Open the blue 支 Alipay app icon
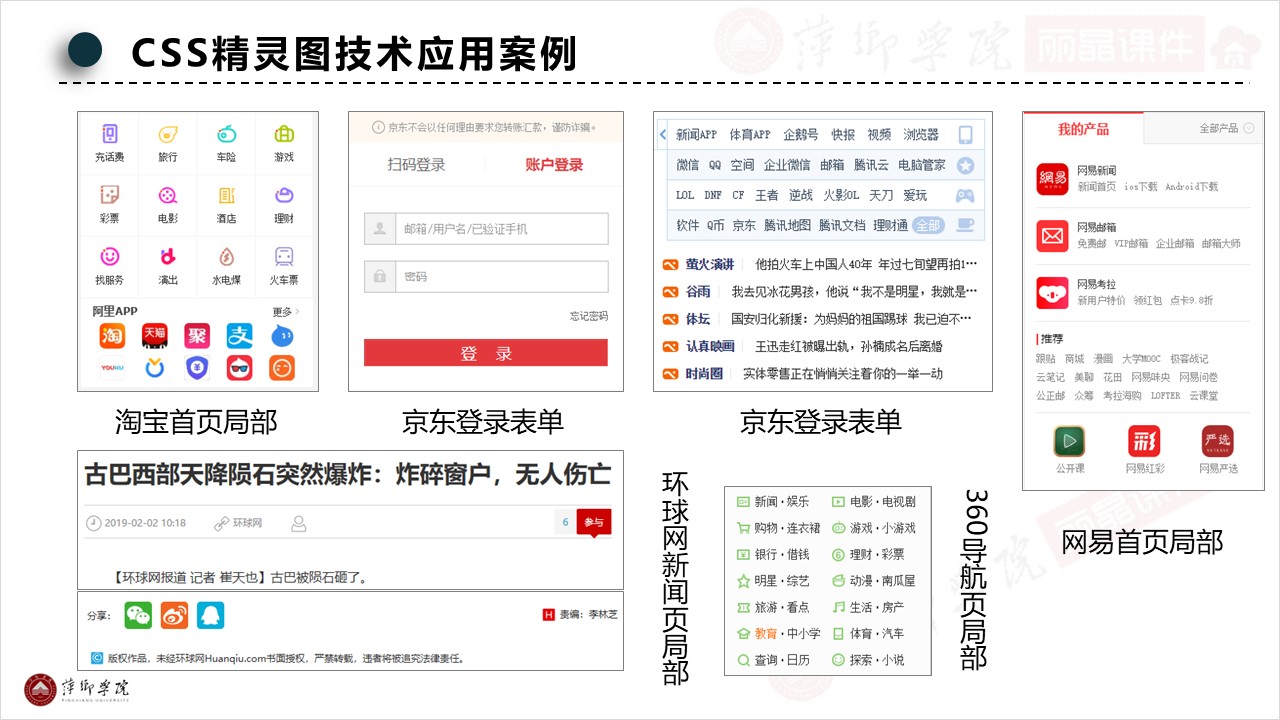This screenshot has width=1280, height=720. coord(240,336)
